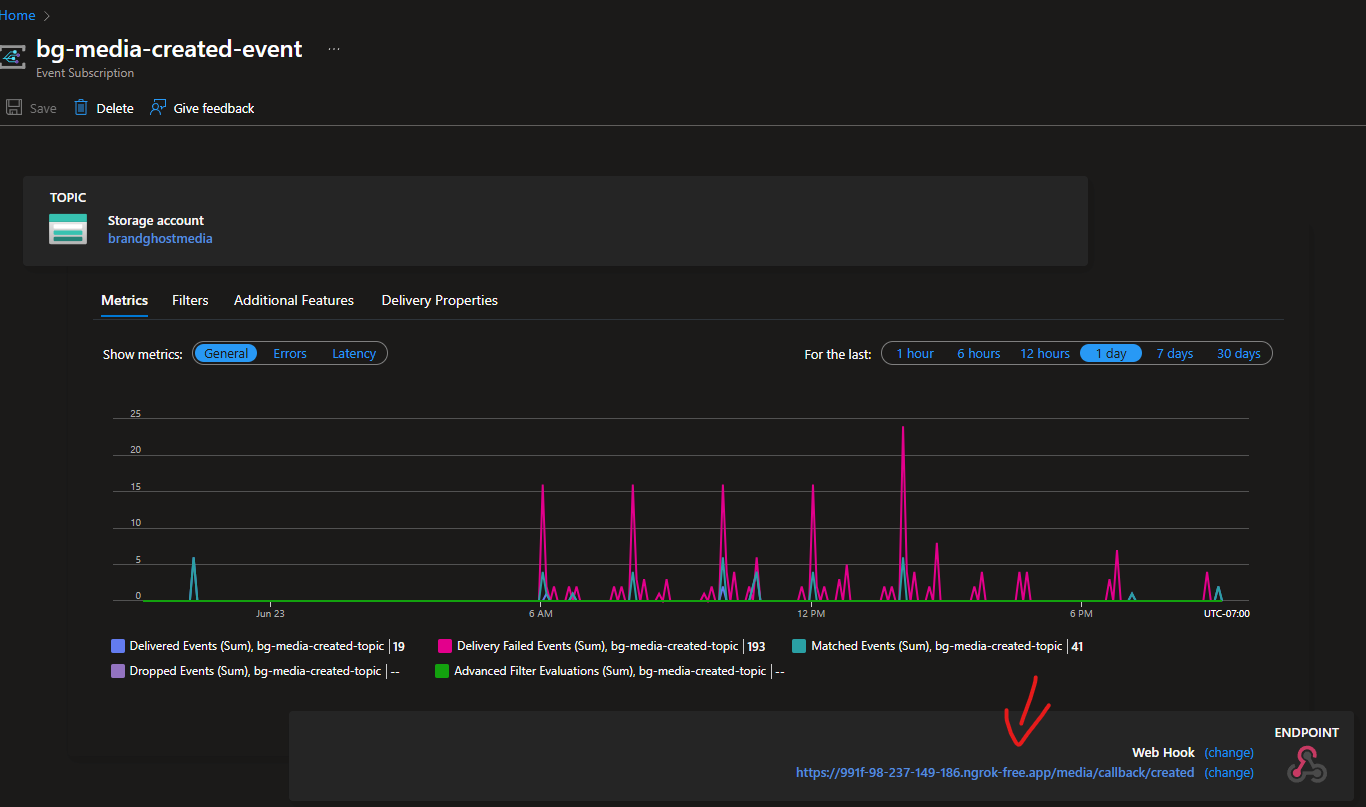The width and height of the screenshot is (1366, 807).
Task: Click change link next to Web Hook
Action: click(x=1229, y=752)
